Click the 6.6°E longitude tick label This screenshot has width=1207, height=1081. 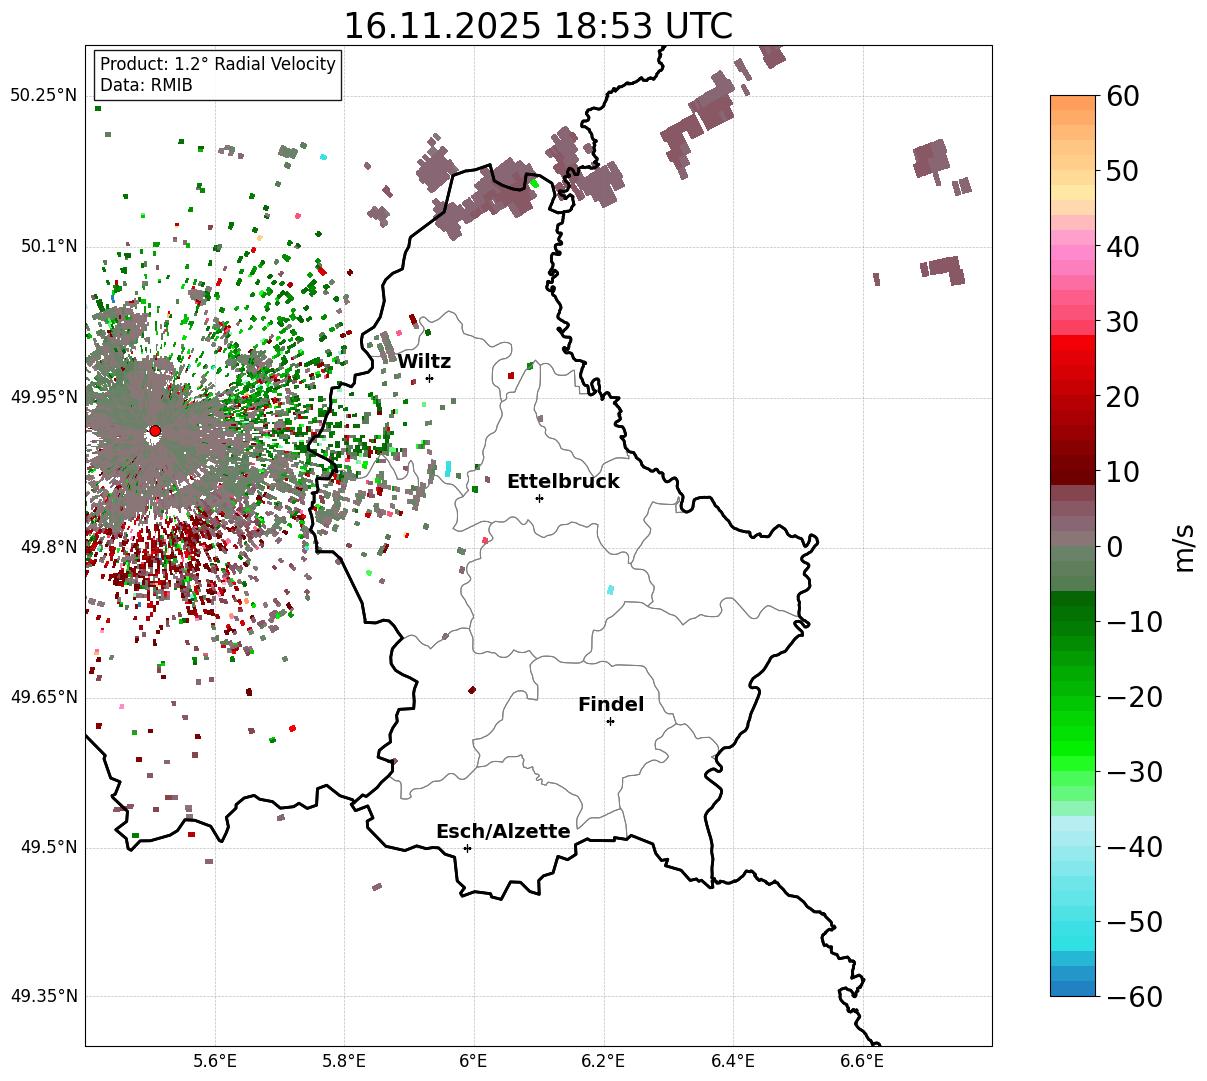pyautogui.click(x=862, y=1061)
